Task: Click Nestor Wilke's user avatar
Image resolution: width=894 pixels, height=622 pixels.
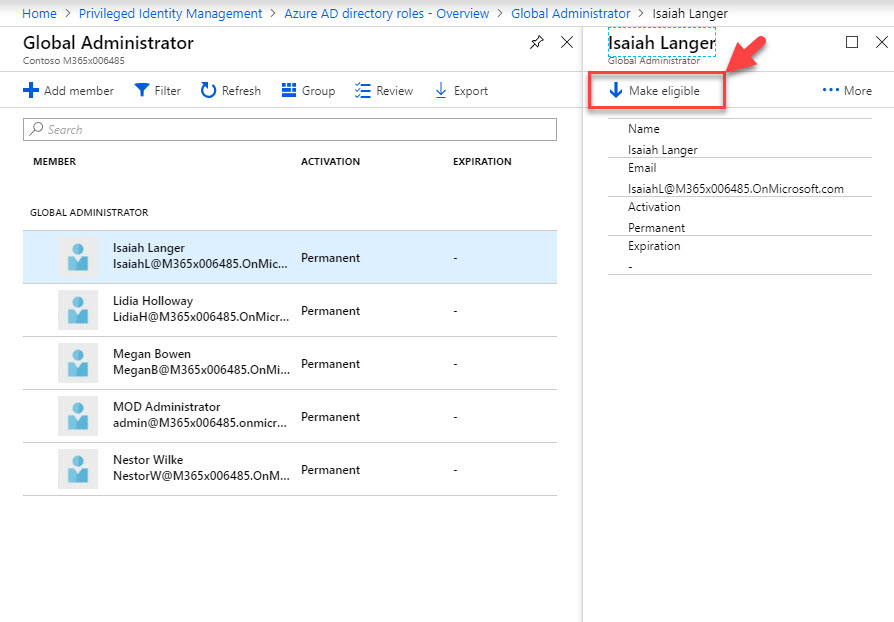Action: [x=78, y=470]
